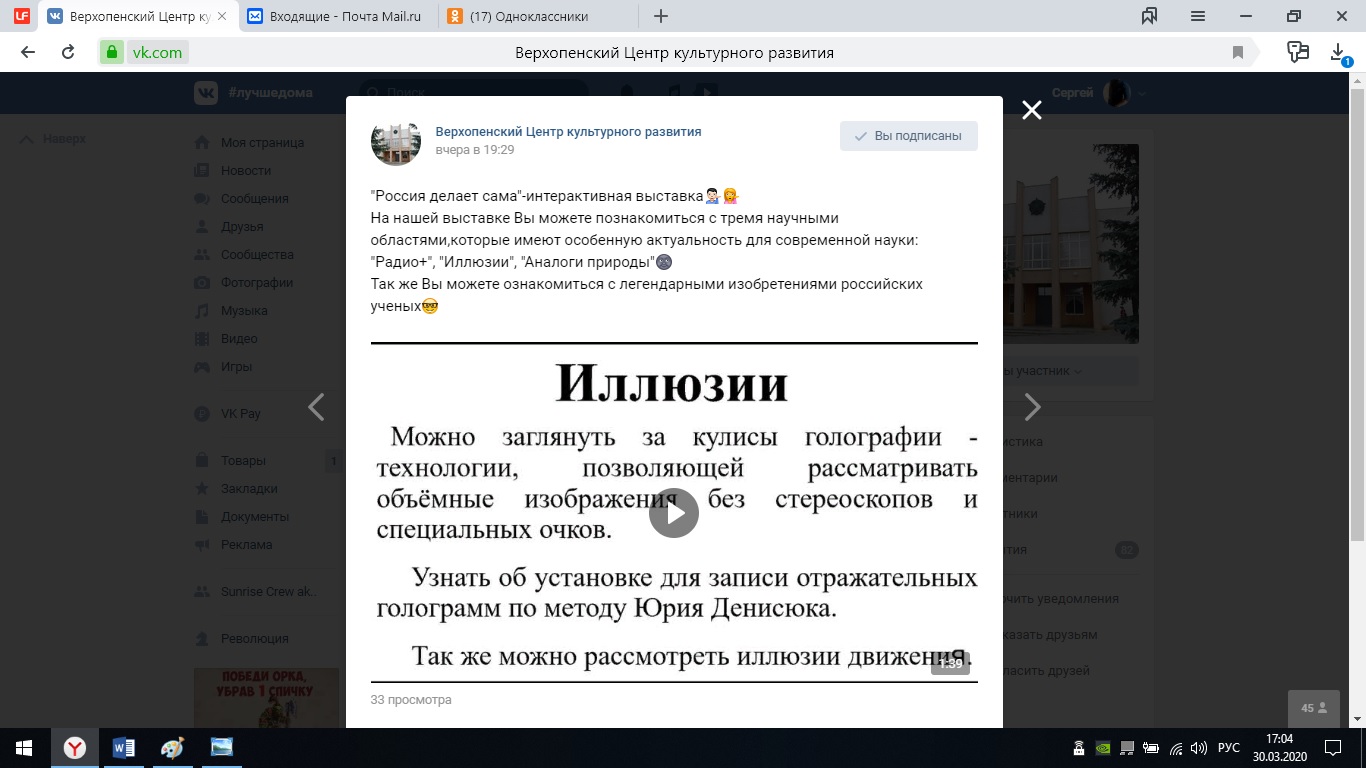Open Microsoft Word from the taskbar

(x=124, y=748)
